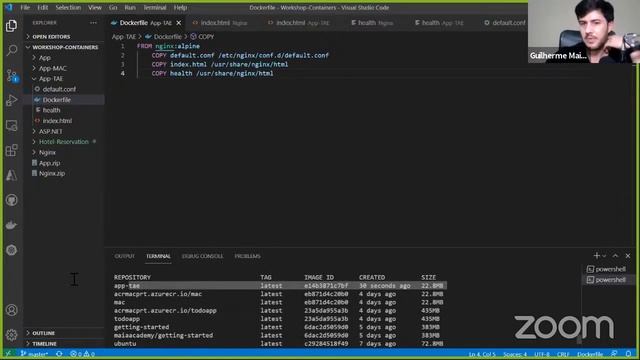Switch to the Output panel tab
The image size is (640, 360).
(x=124, y=256)
